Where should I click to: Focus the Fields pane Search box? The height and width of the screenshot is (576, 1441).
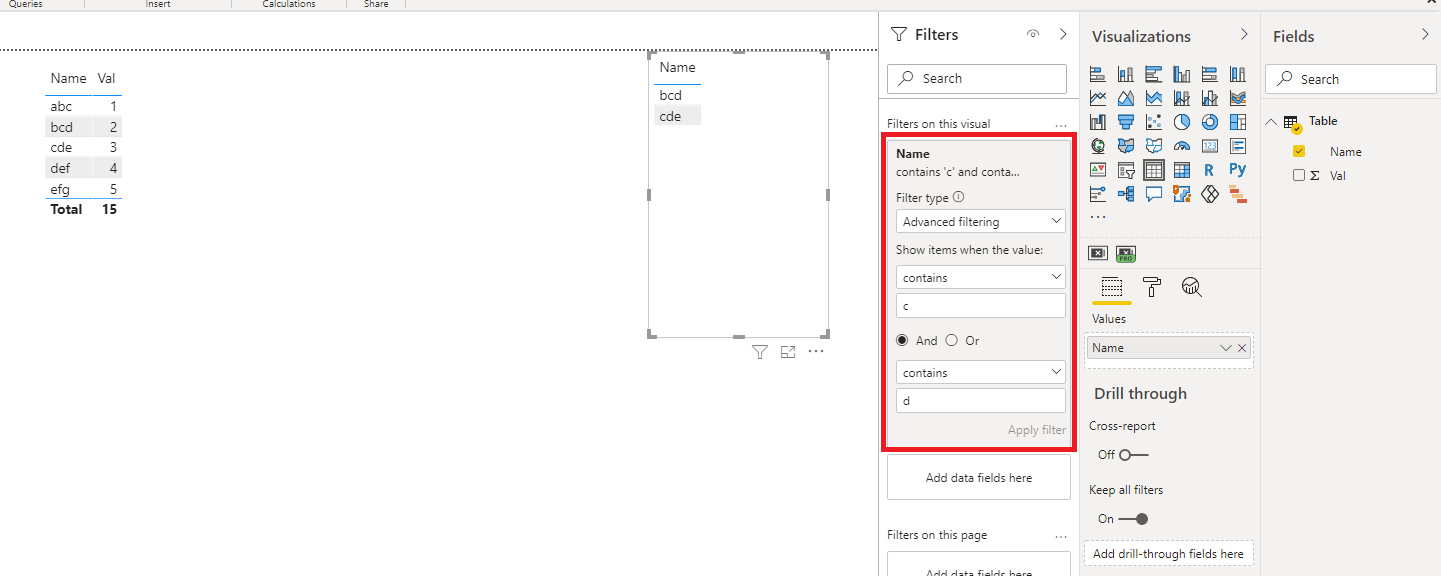pos(1351,79)
